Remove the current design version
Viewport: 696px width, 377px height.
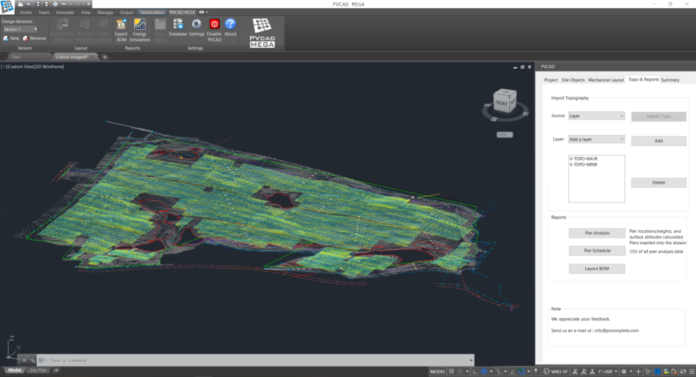click(x=34, y=38)
